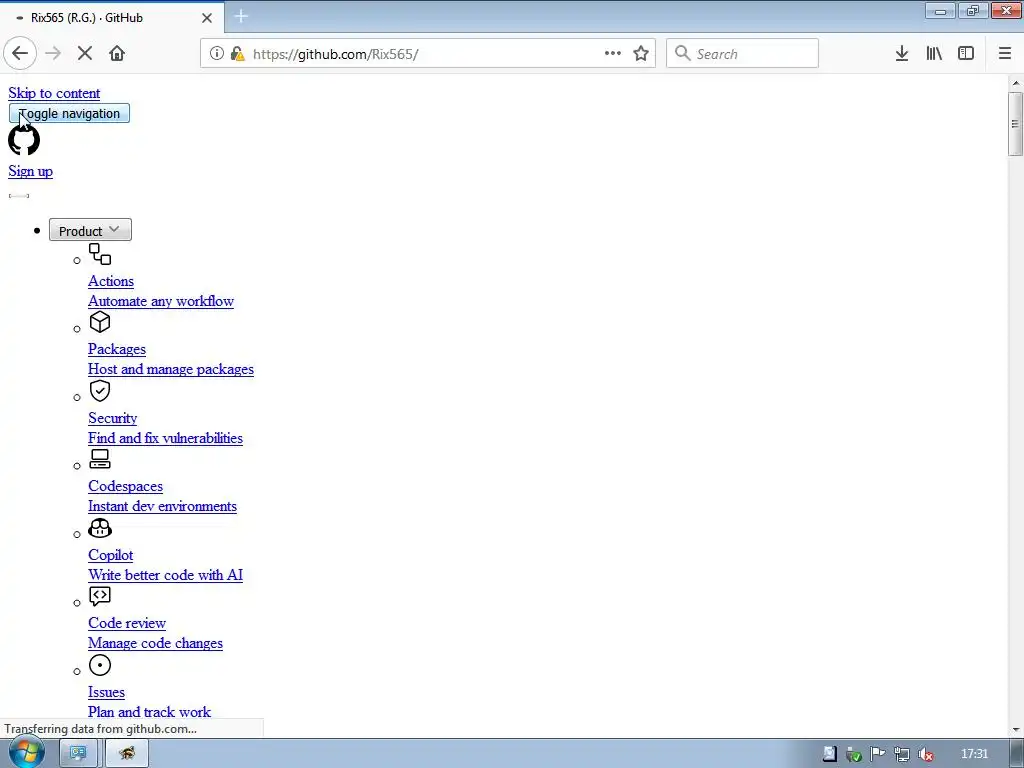
Task: Select the Rix565 (R.G.) GitHub tab
Action: pyautogui.click(x=112, y=18)
